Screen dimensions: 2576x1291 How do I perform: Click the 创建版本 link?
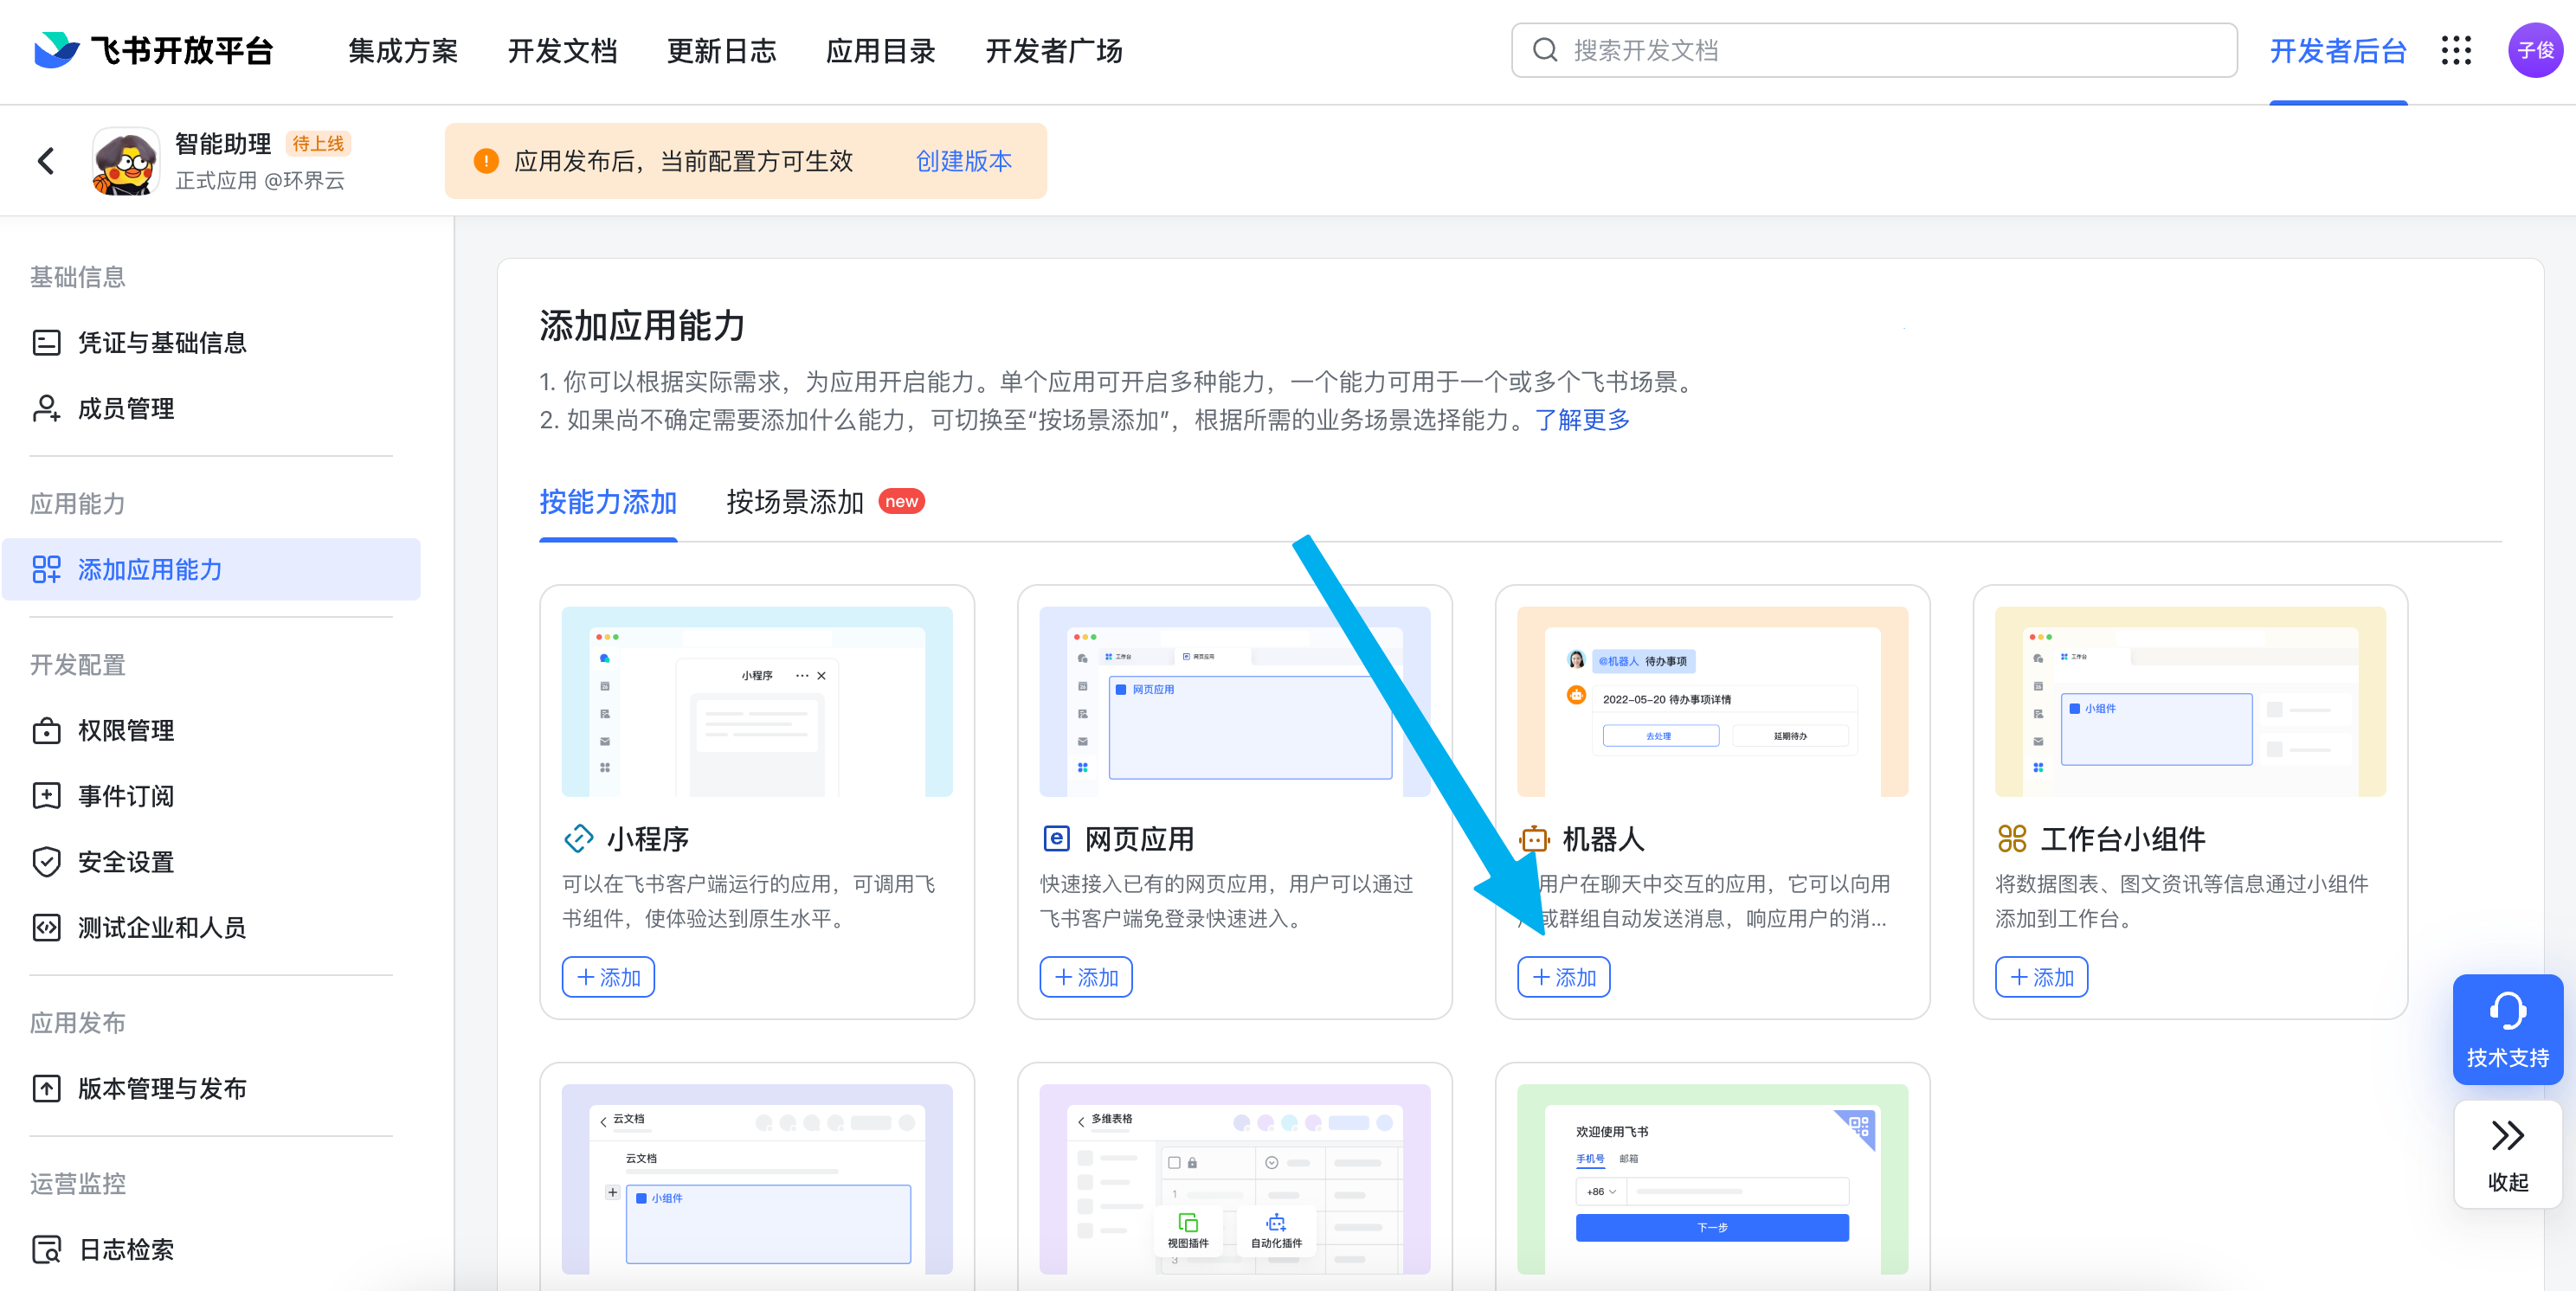point(963,161)
